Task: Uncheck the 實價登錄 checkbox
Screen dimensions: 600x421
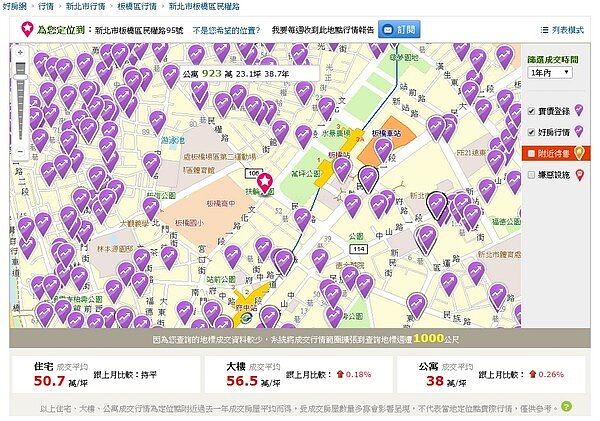Action: [531, 111]
